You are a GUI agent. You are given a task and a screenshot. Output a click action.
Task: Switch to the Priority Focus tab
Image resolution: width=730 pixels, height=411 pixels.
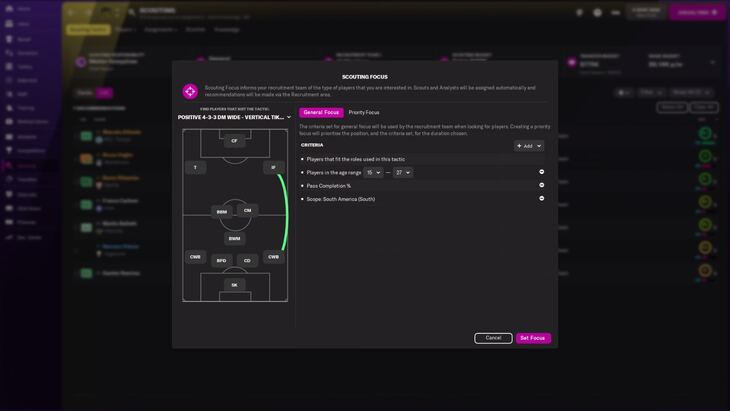(364, 112)
